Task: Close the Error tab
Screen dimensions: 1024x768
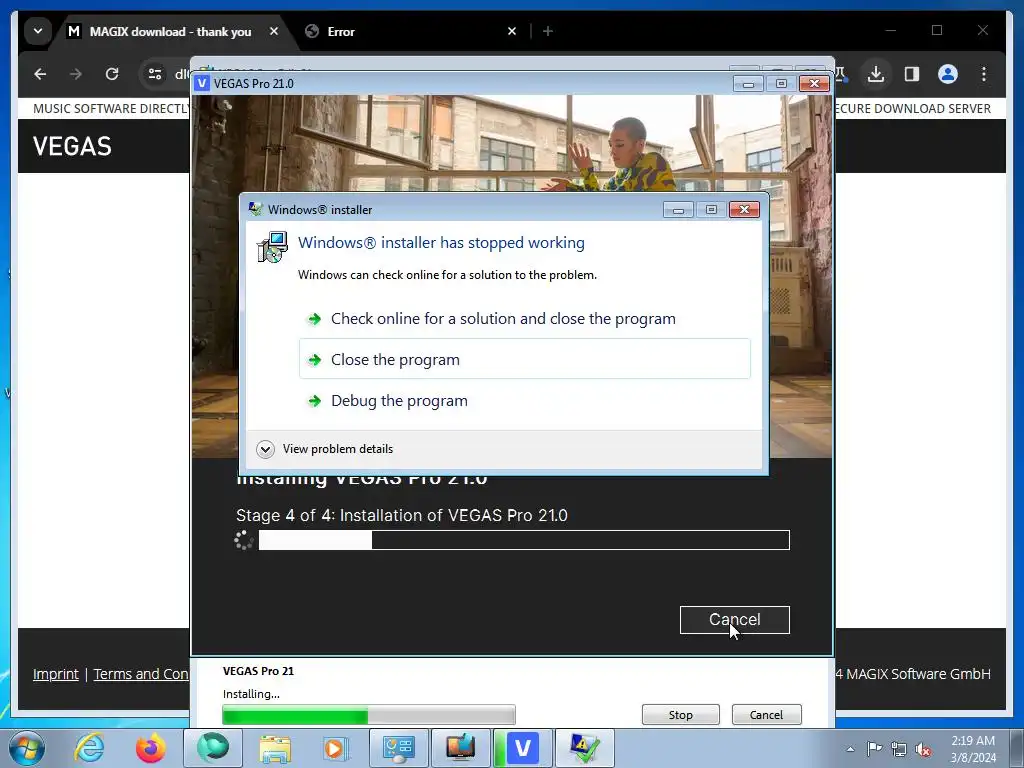Action: coord(512,31)
